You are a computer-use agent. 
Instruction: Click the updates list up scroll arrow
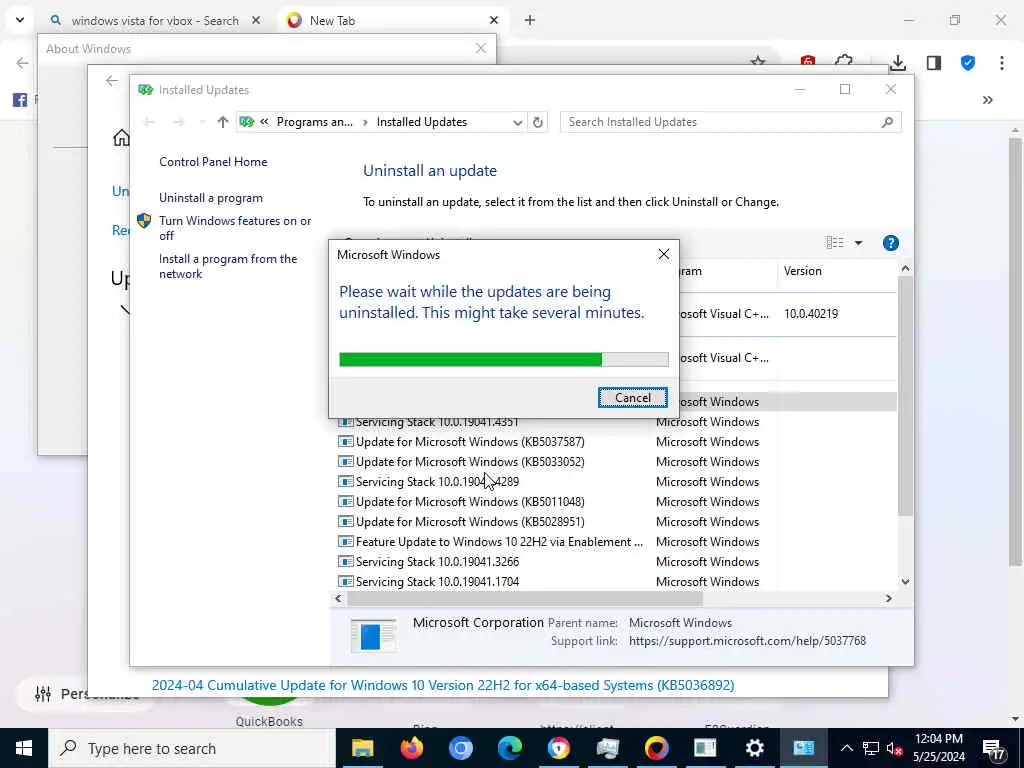click(905, 268)
